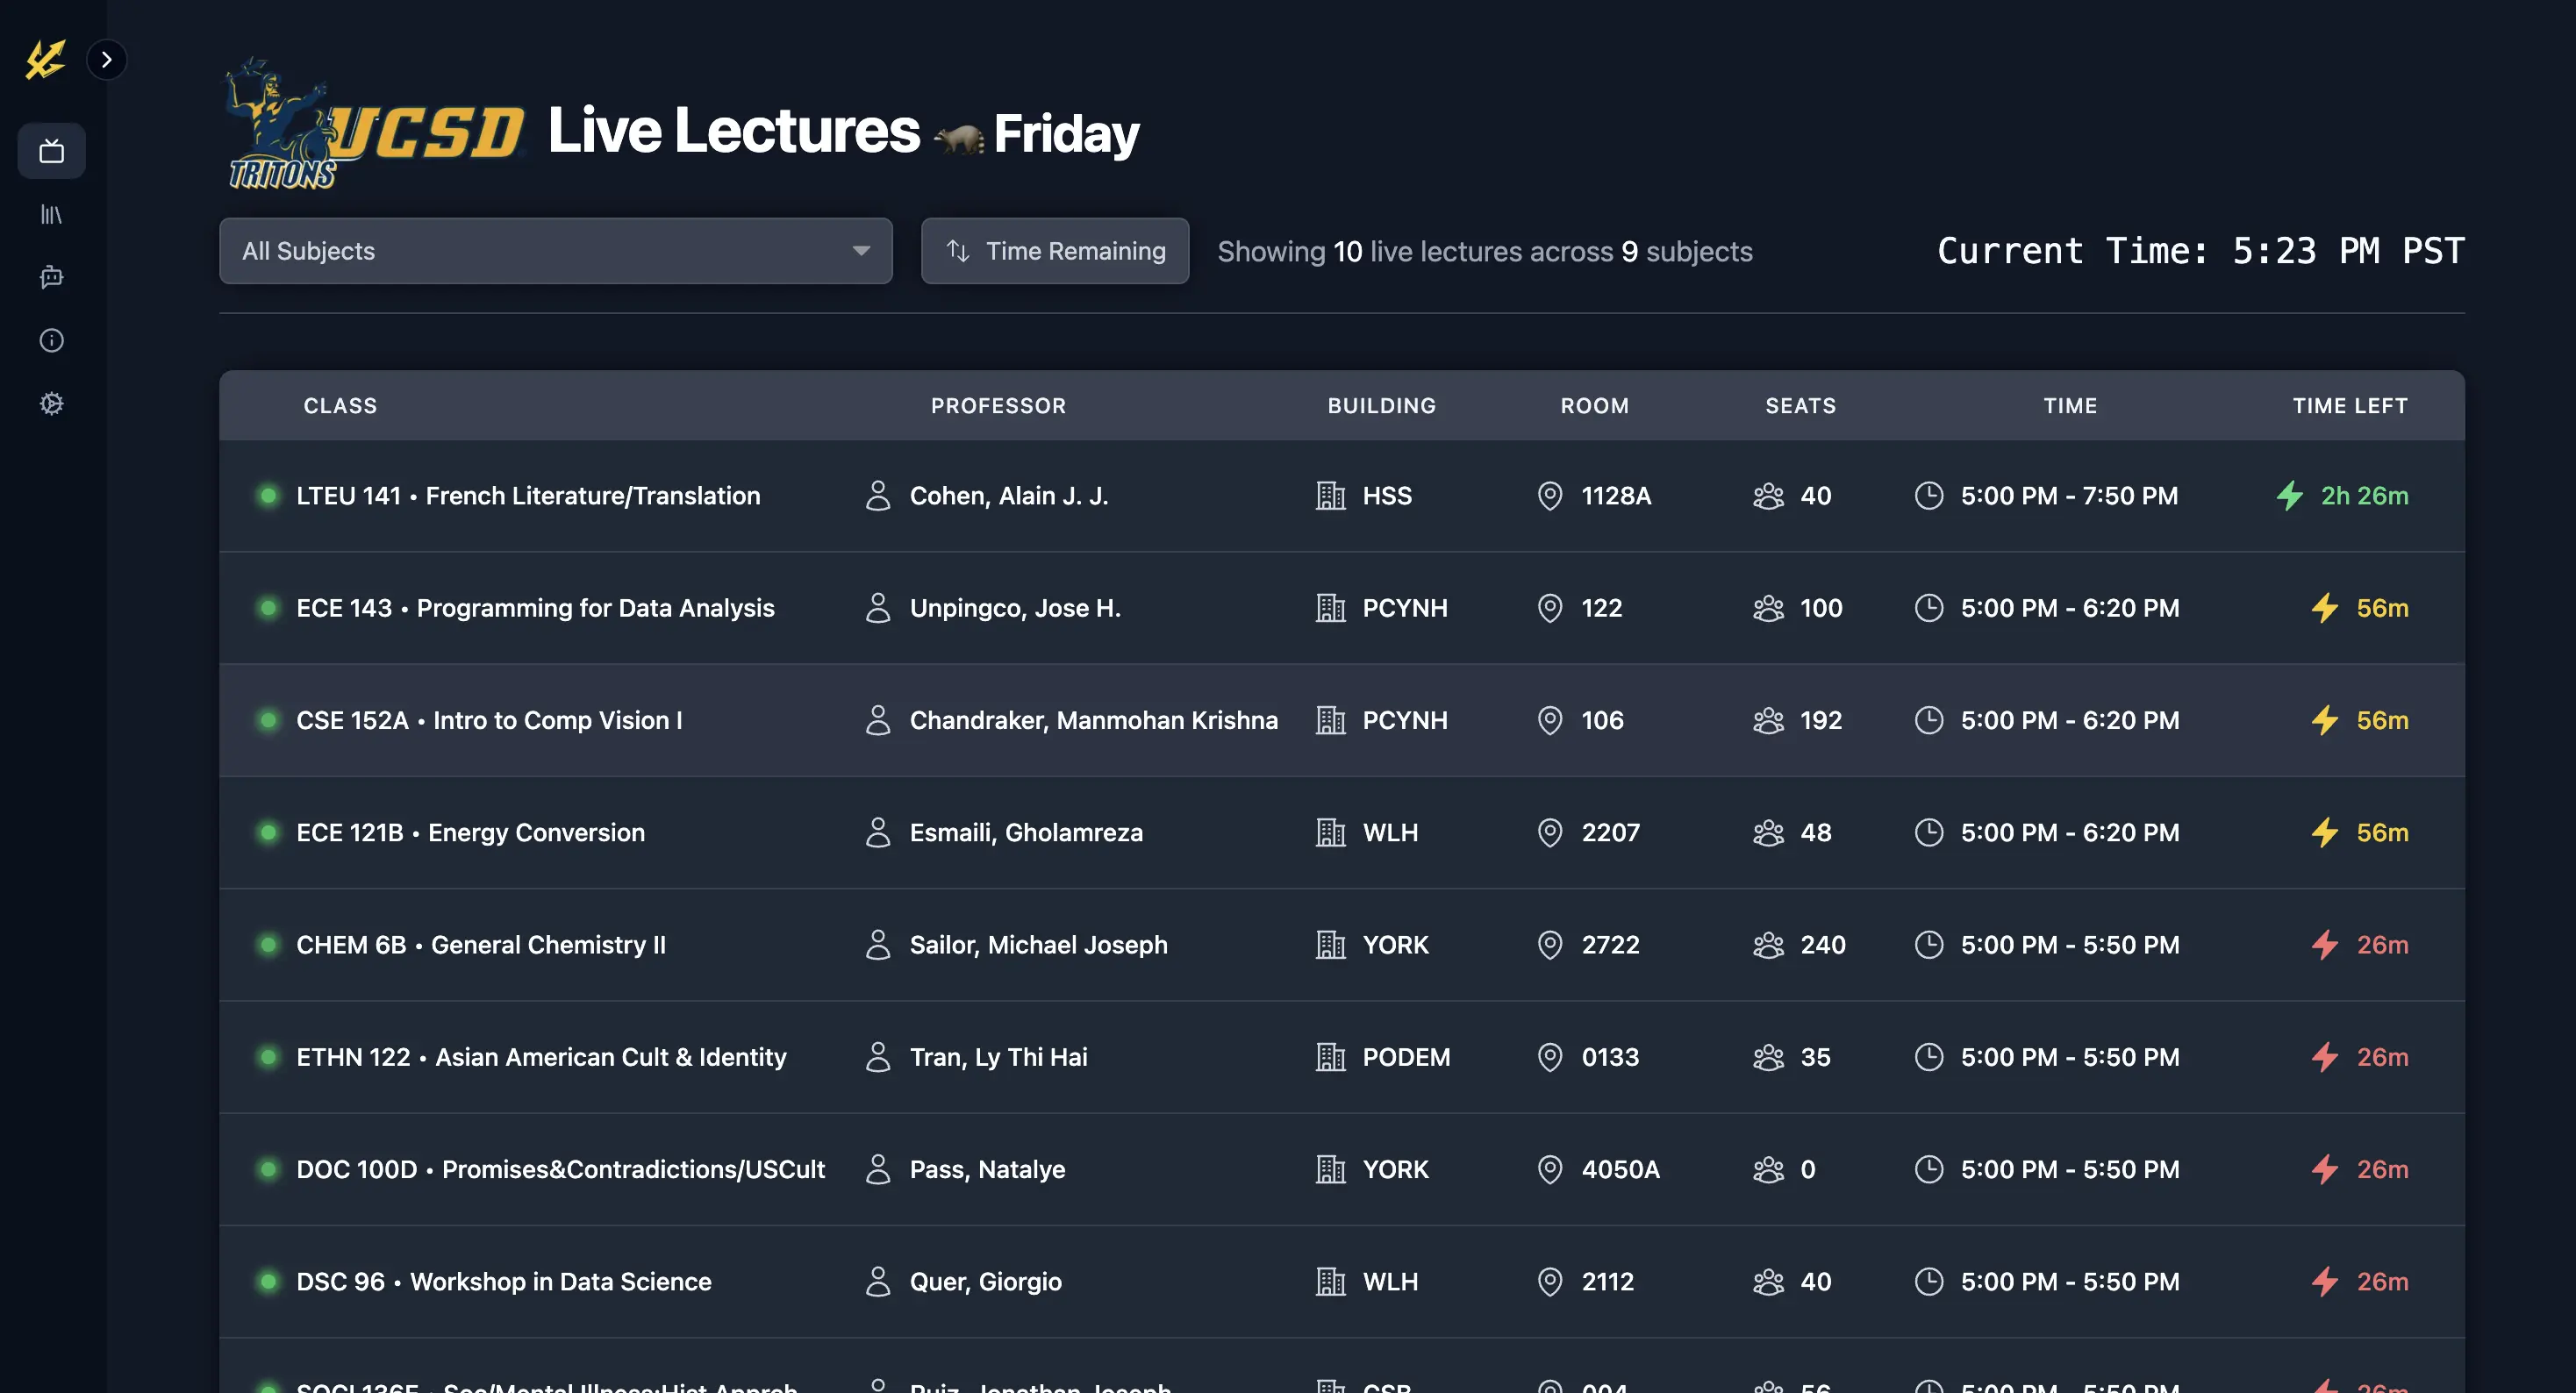Open the info circle sidebar icon

tap(52, 341)
